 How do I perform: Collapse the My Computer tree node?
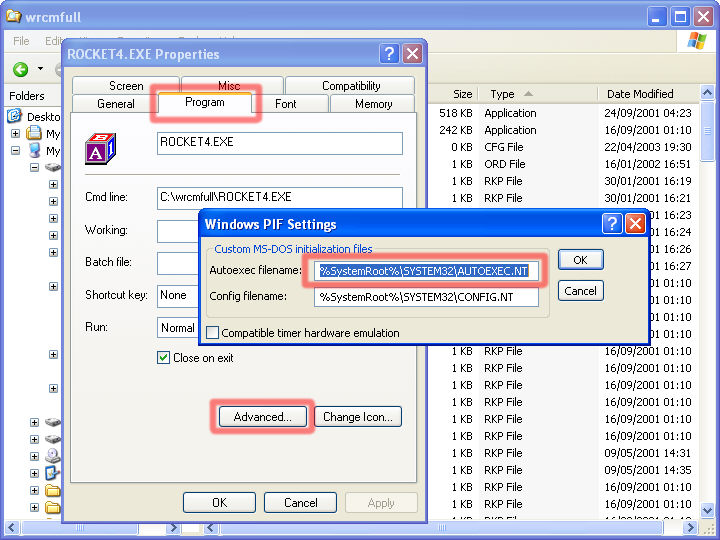pyautogui.click(x=15, y=151)
